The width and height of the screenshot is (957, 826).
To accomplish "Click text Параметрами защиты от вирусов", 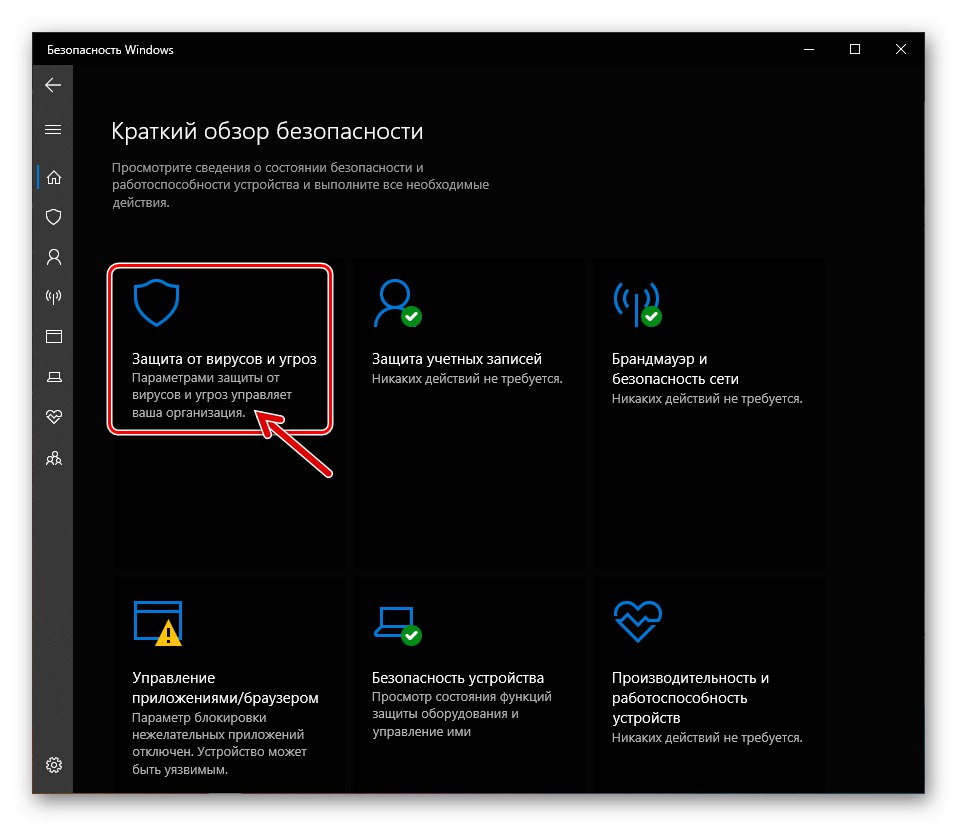I will (x=212, y=395).
